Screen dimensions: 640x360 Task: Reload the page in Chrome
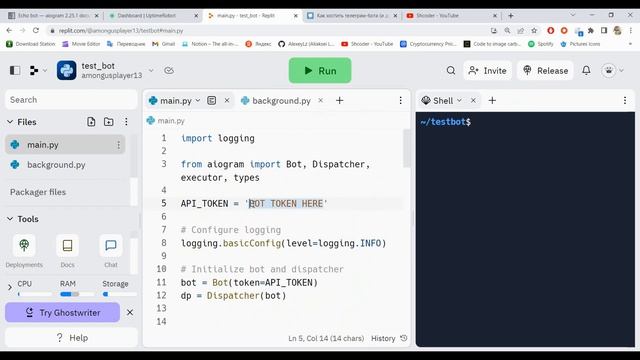tap(36, 30)
